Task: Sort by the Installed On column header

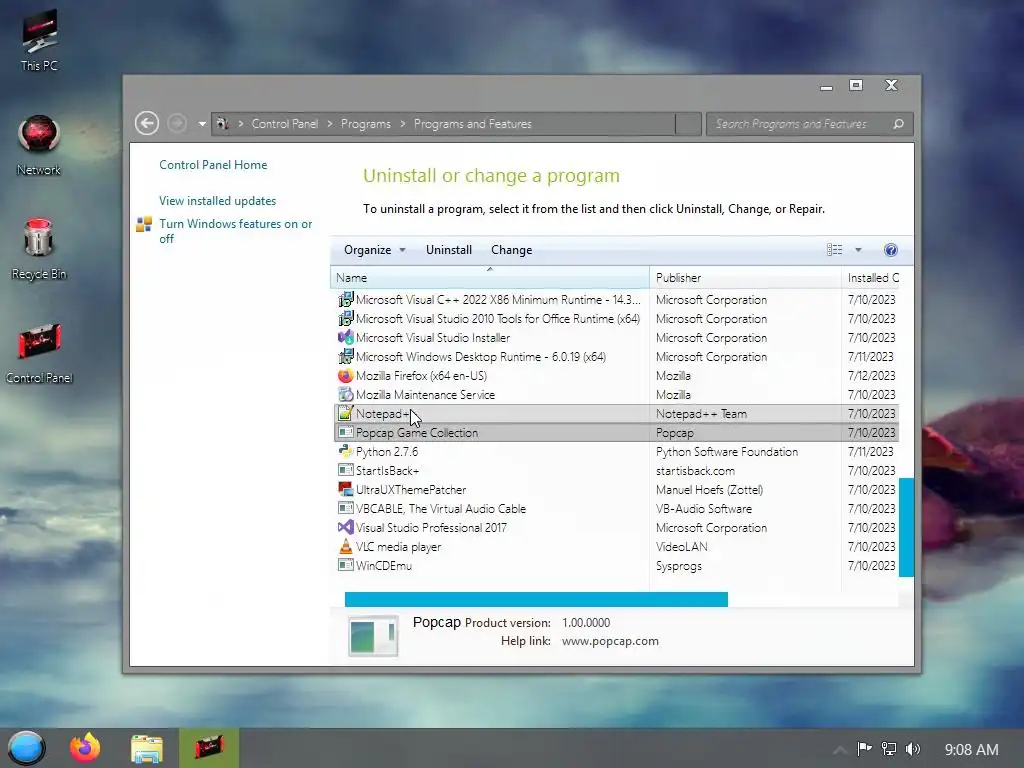Action: (x=871, y=277)
